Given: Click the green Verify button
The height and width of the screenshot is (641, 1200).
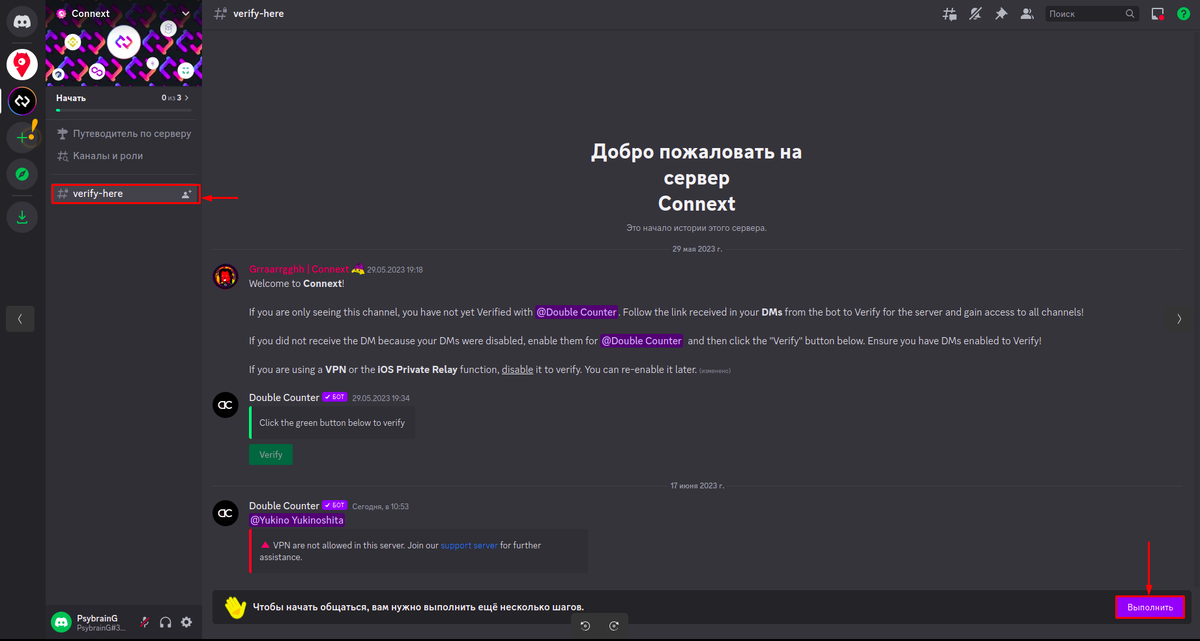Looking at the screenshot, I should click(x=271, y=454).
